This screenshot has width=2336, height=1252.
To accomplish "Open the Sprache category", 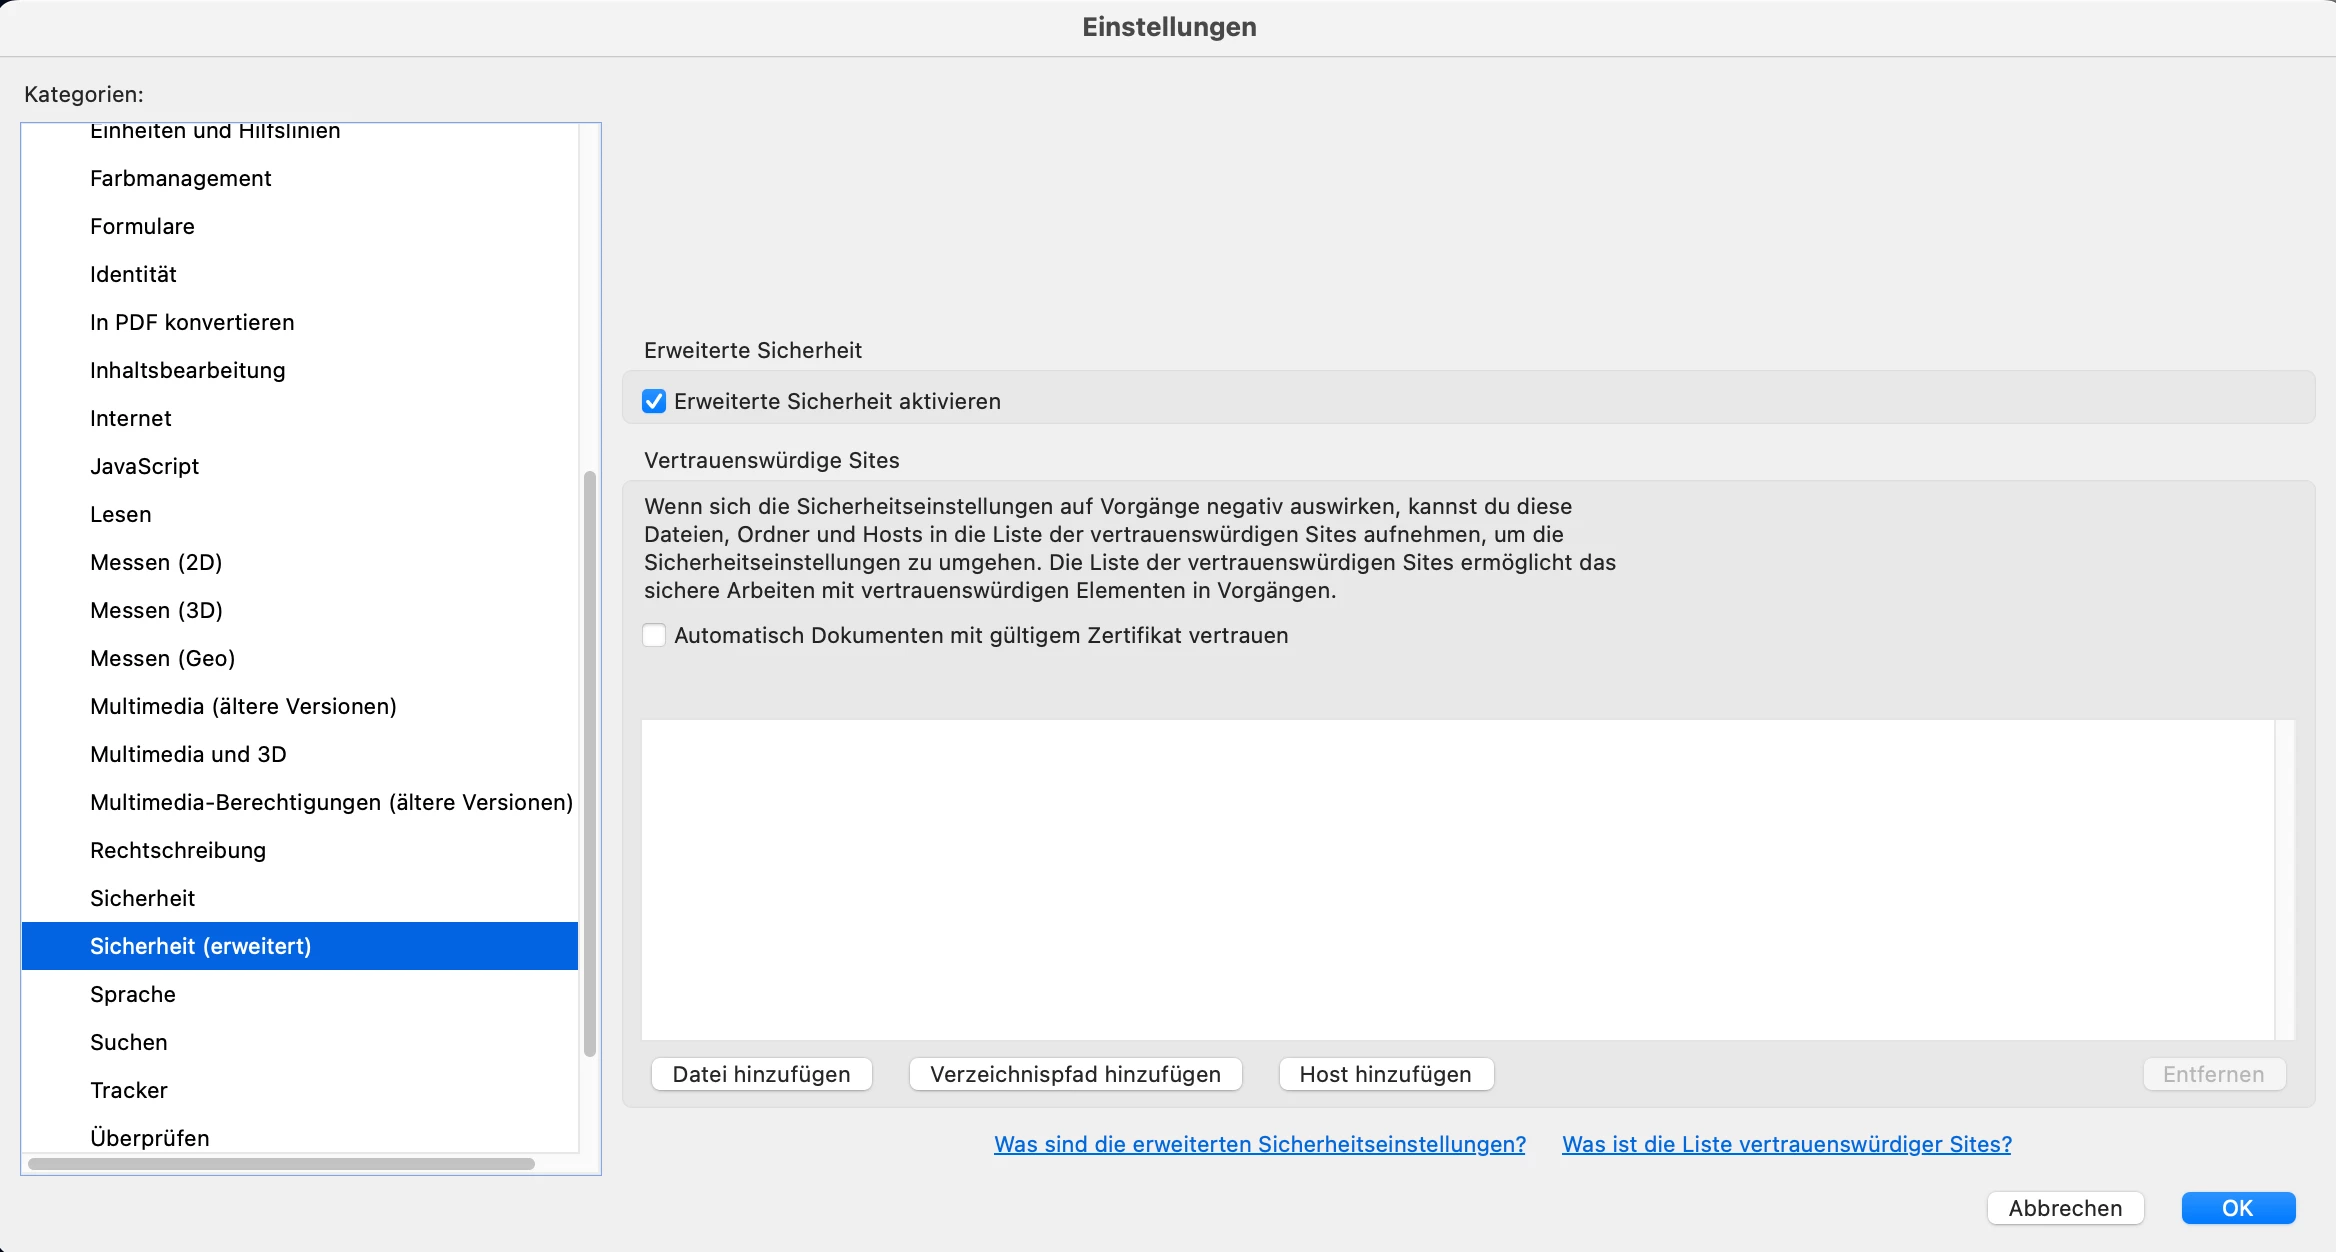I will click(x=133, y=994).
